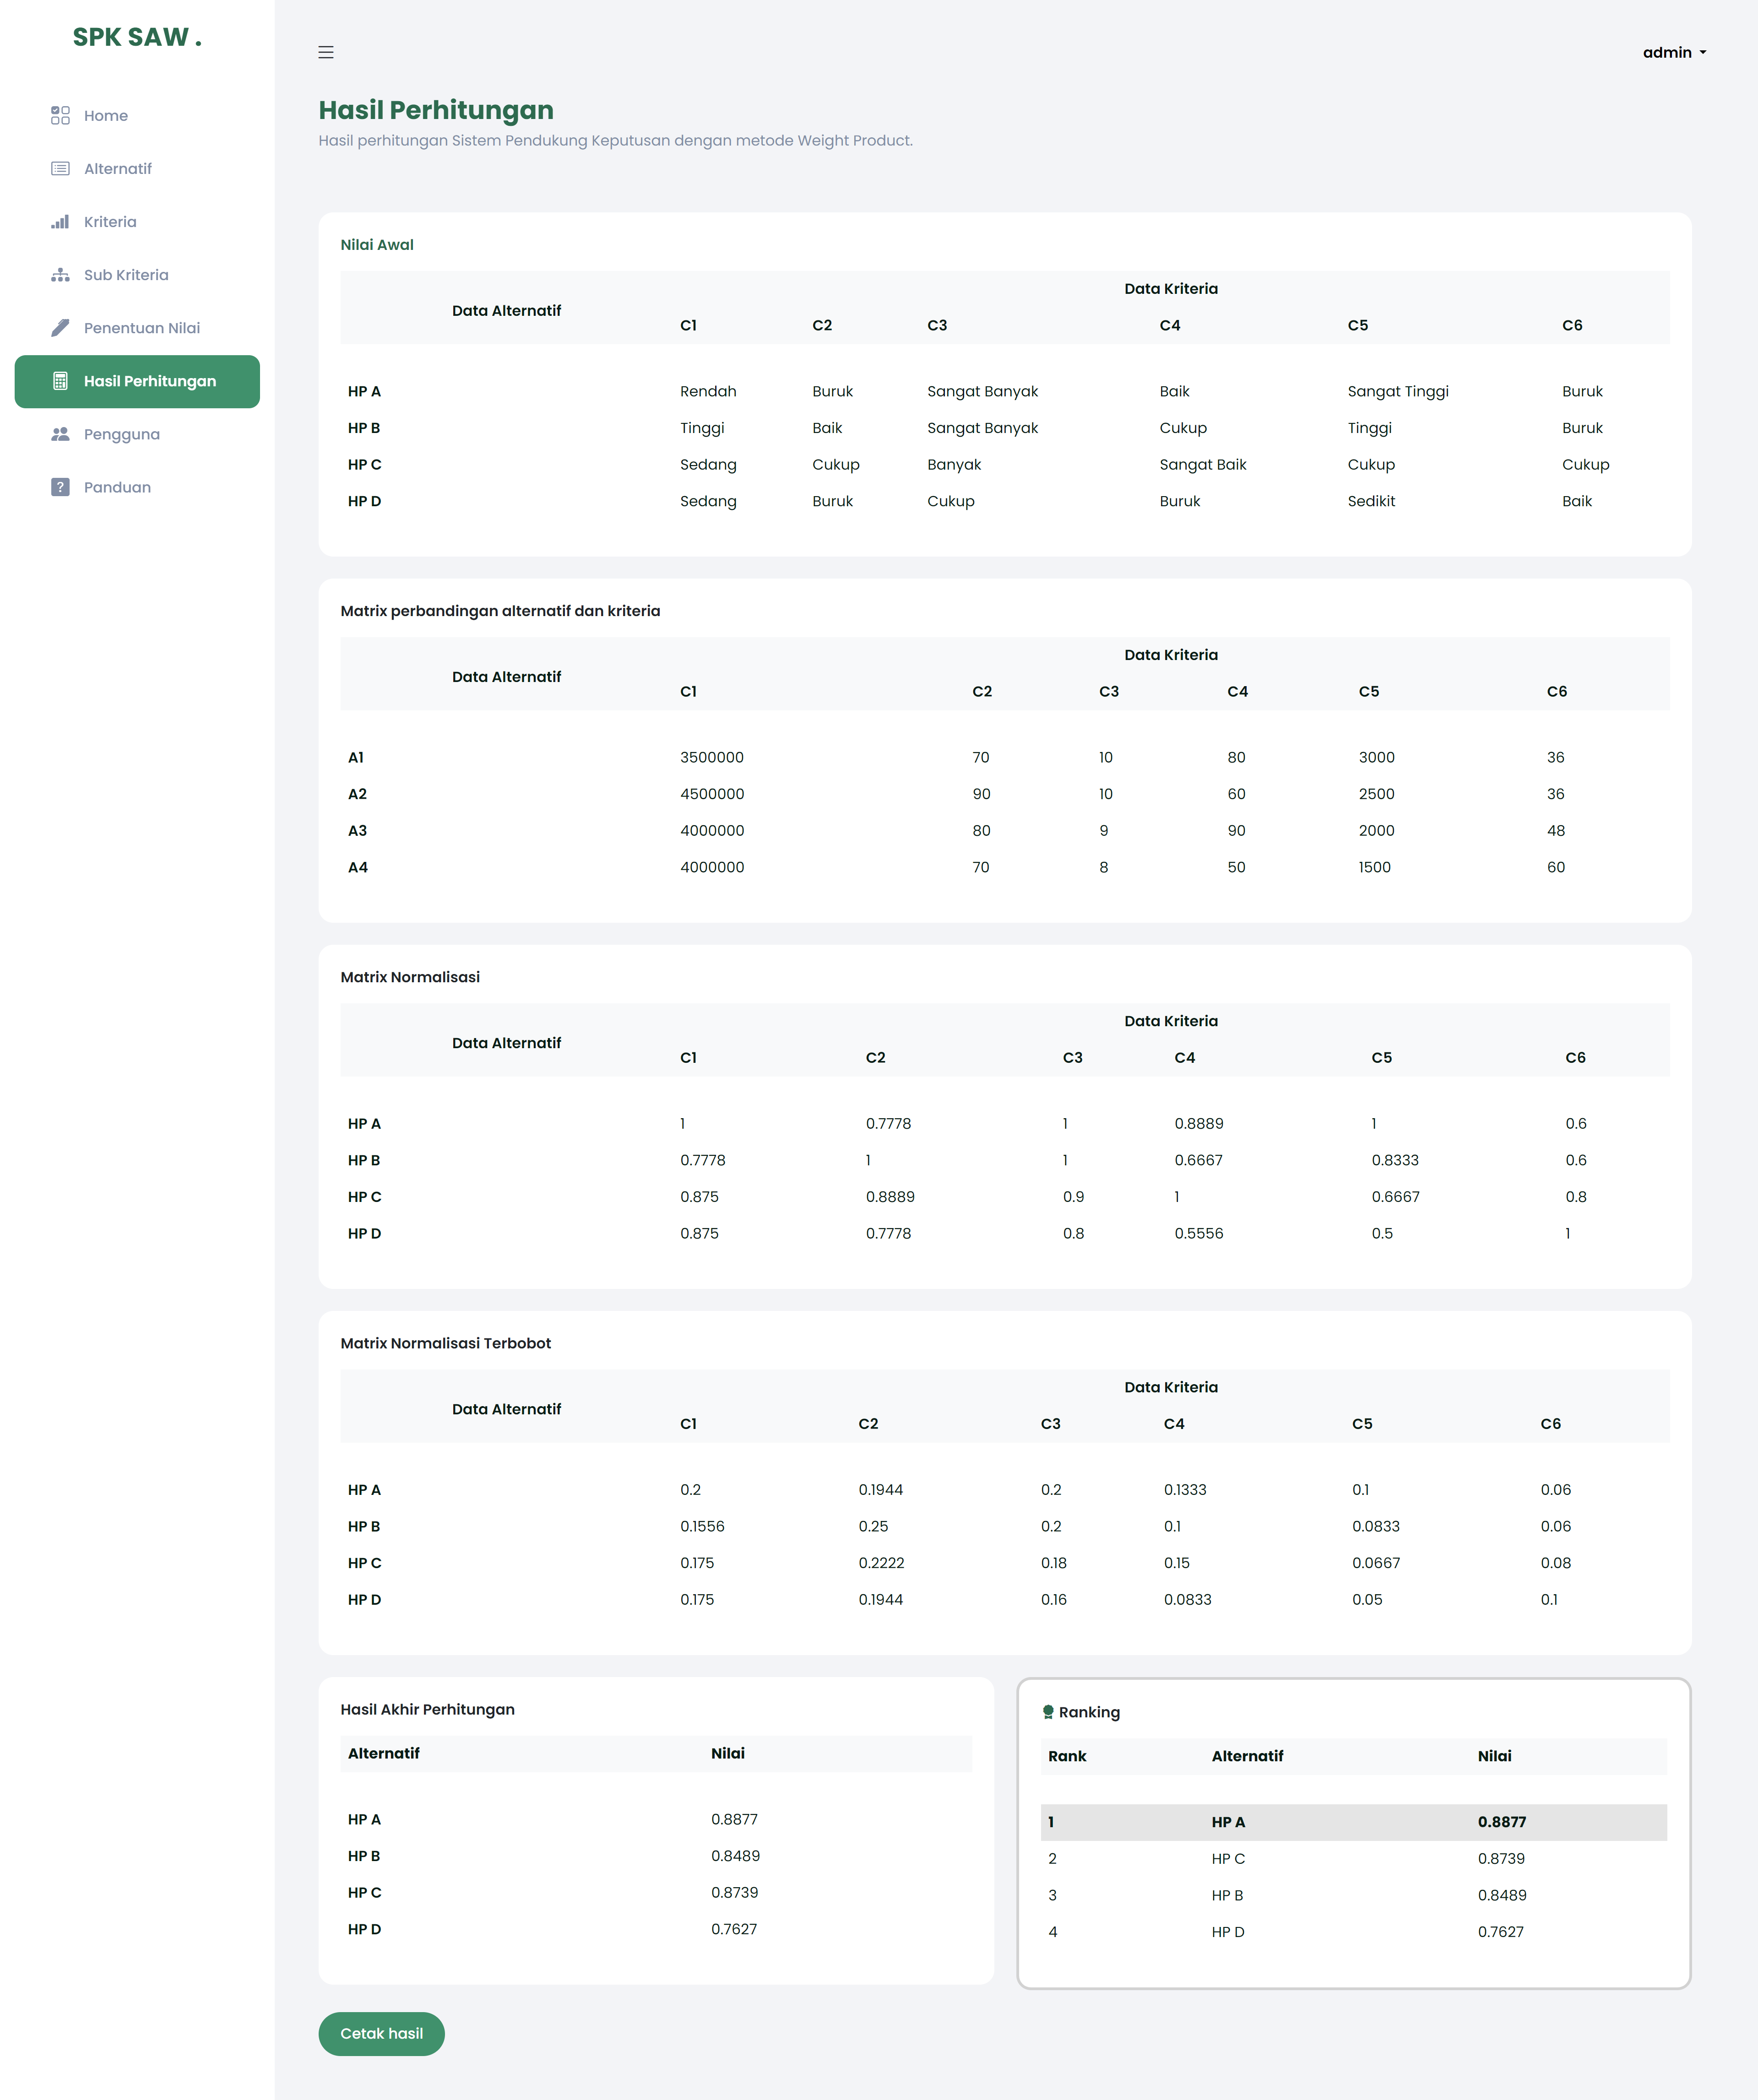Click 'Sangat Baik' cell in HP C row
Viewport: 1758px width, 2100px height.
[1203, 464]
